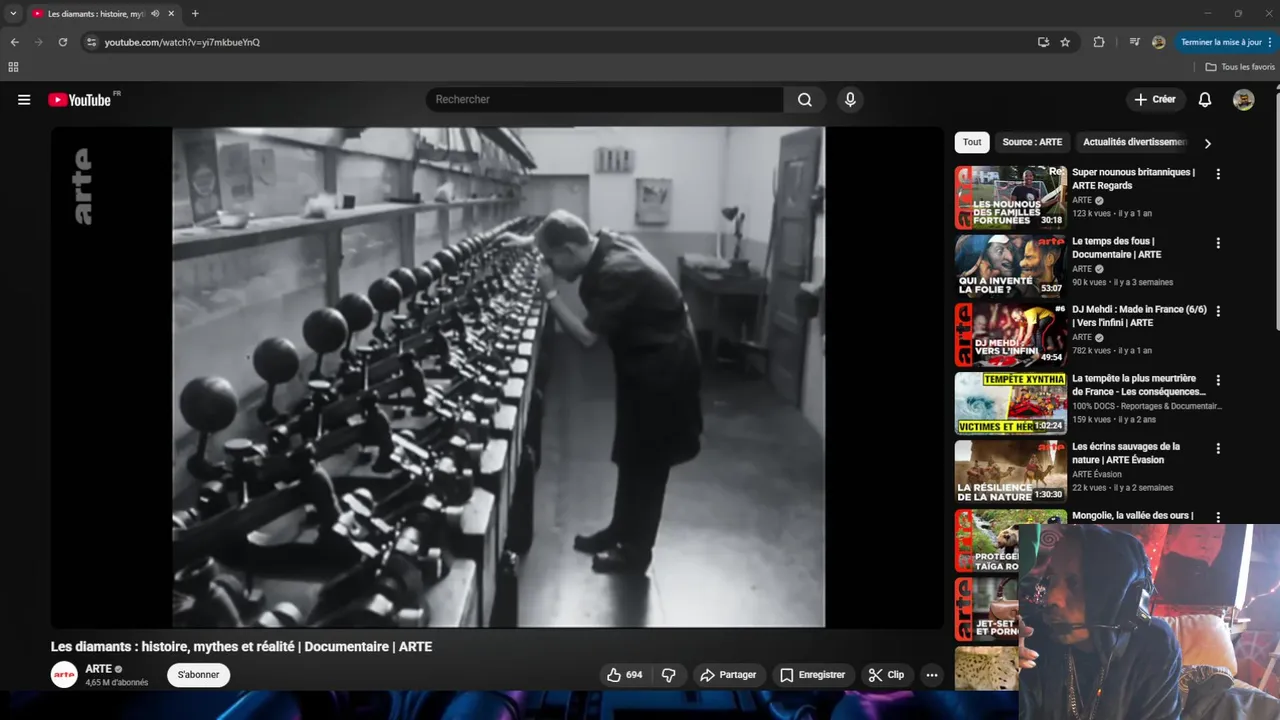
Task: Reload the current page
Action: tap(62, 42)
